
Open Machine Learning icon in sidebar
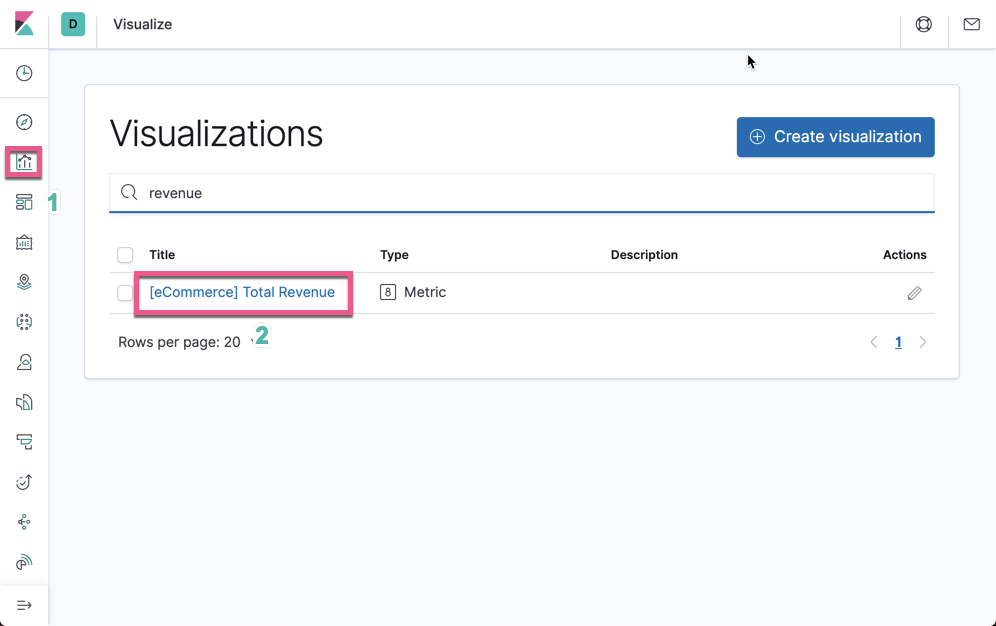point(24,322)
